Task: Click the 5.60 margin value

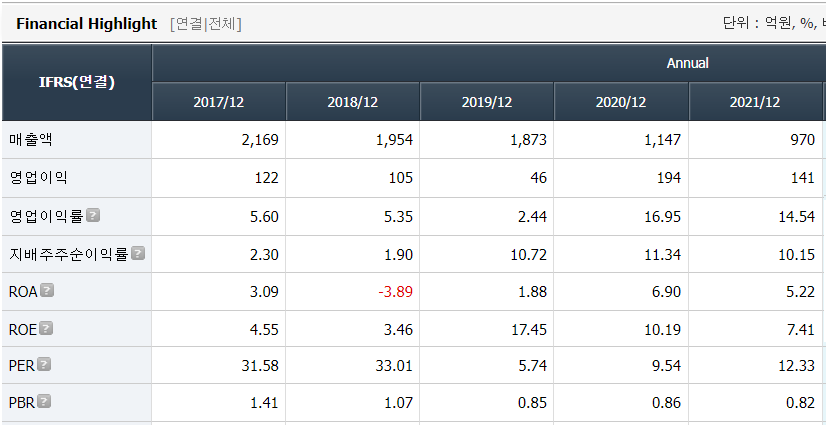Action: tap(264, 217)
